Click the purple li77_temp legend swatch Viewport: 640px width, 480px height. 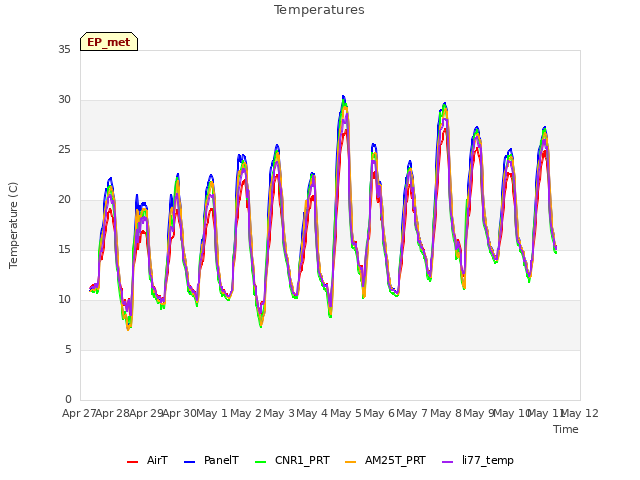448,462
